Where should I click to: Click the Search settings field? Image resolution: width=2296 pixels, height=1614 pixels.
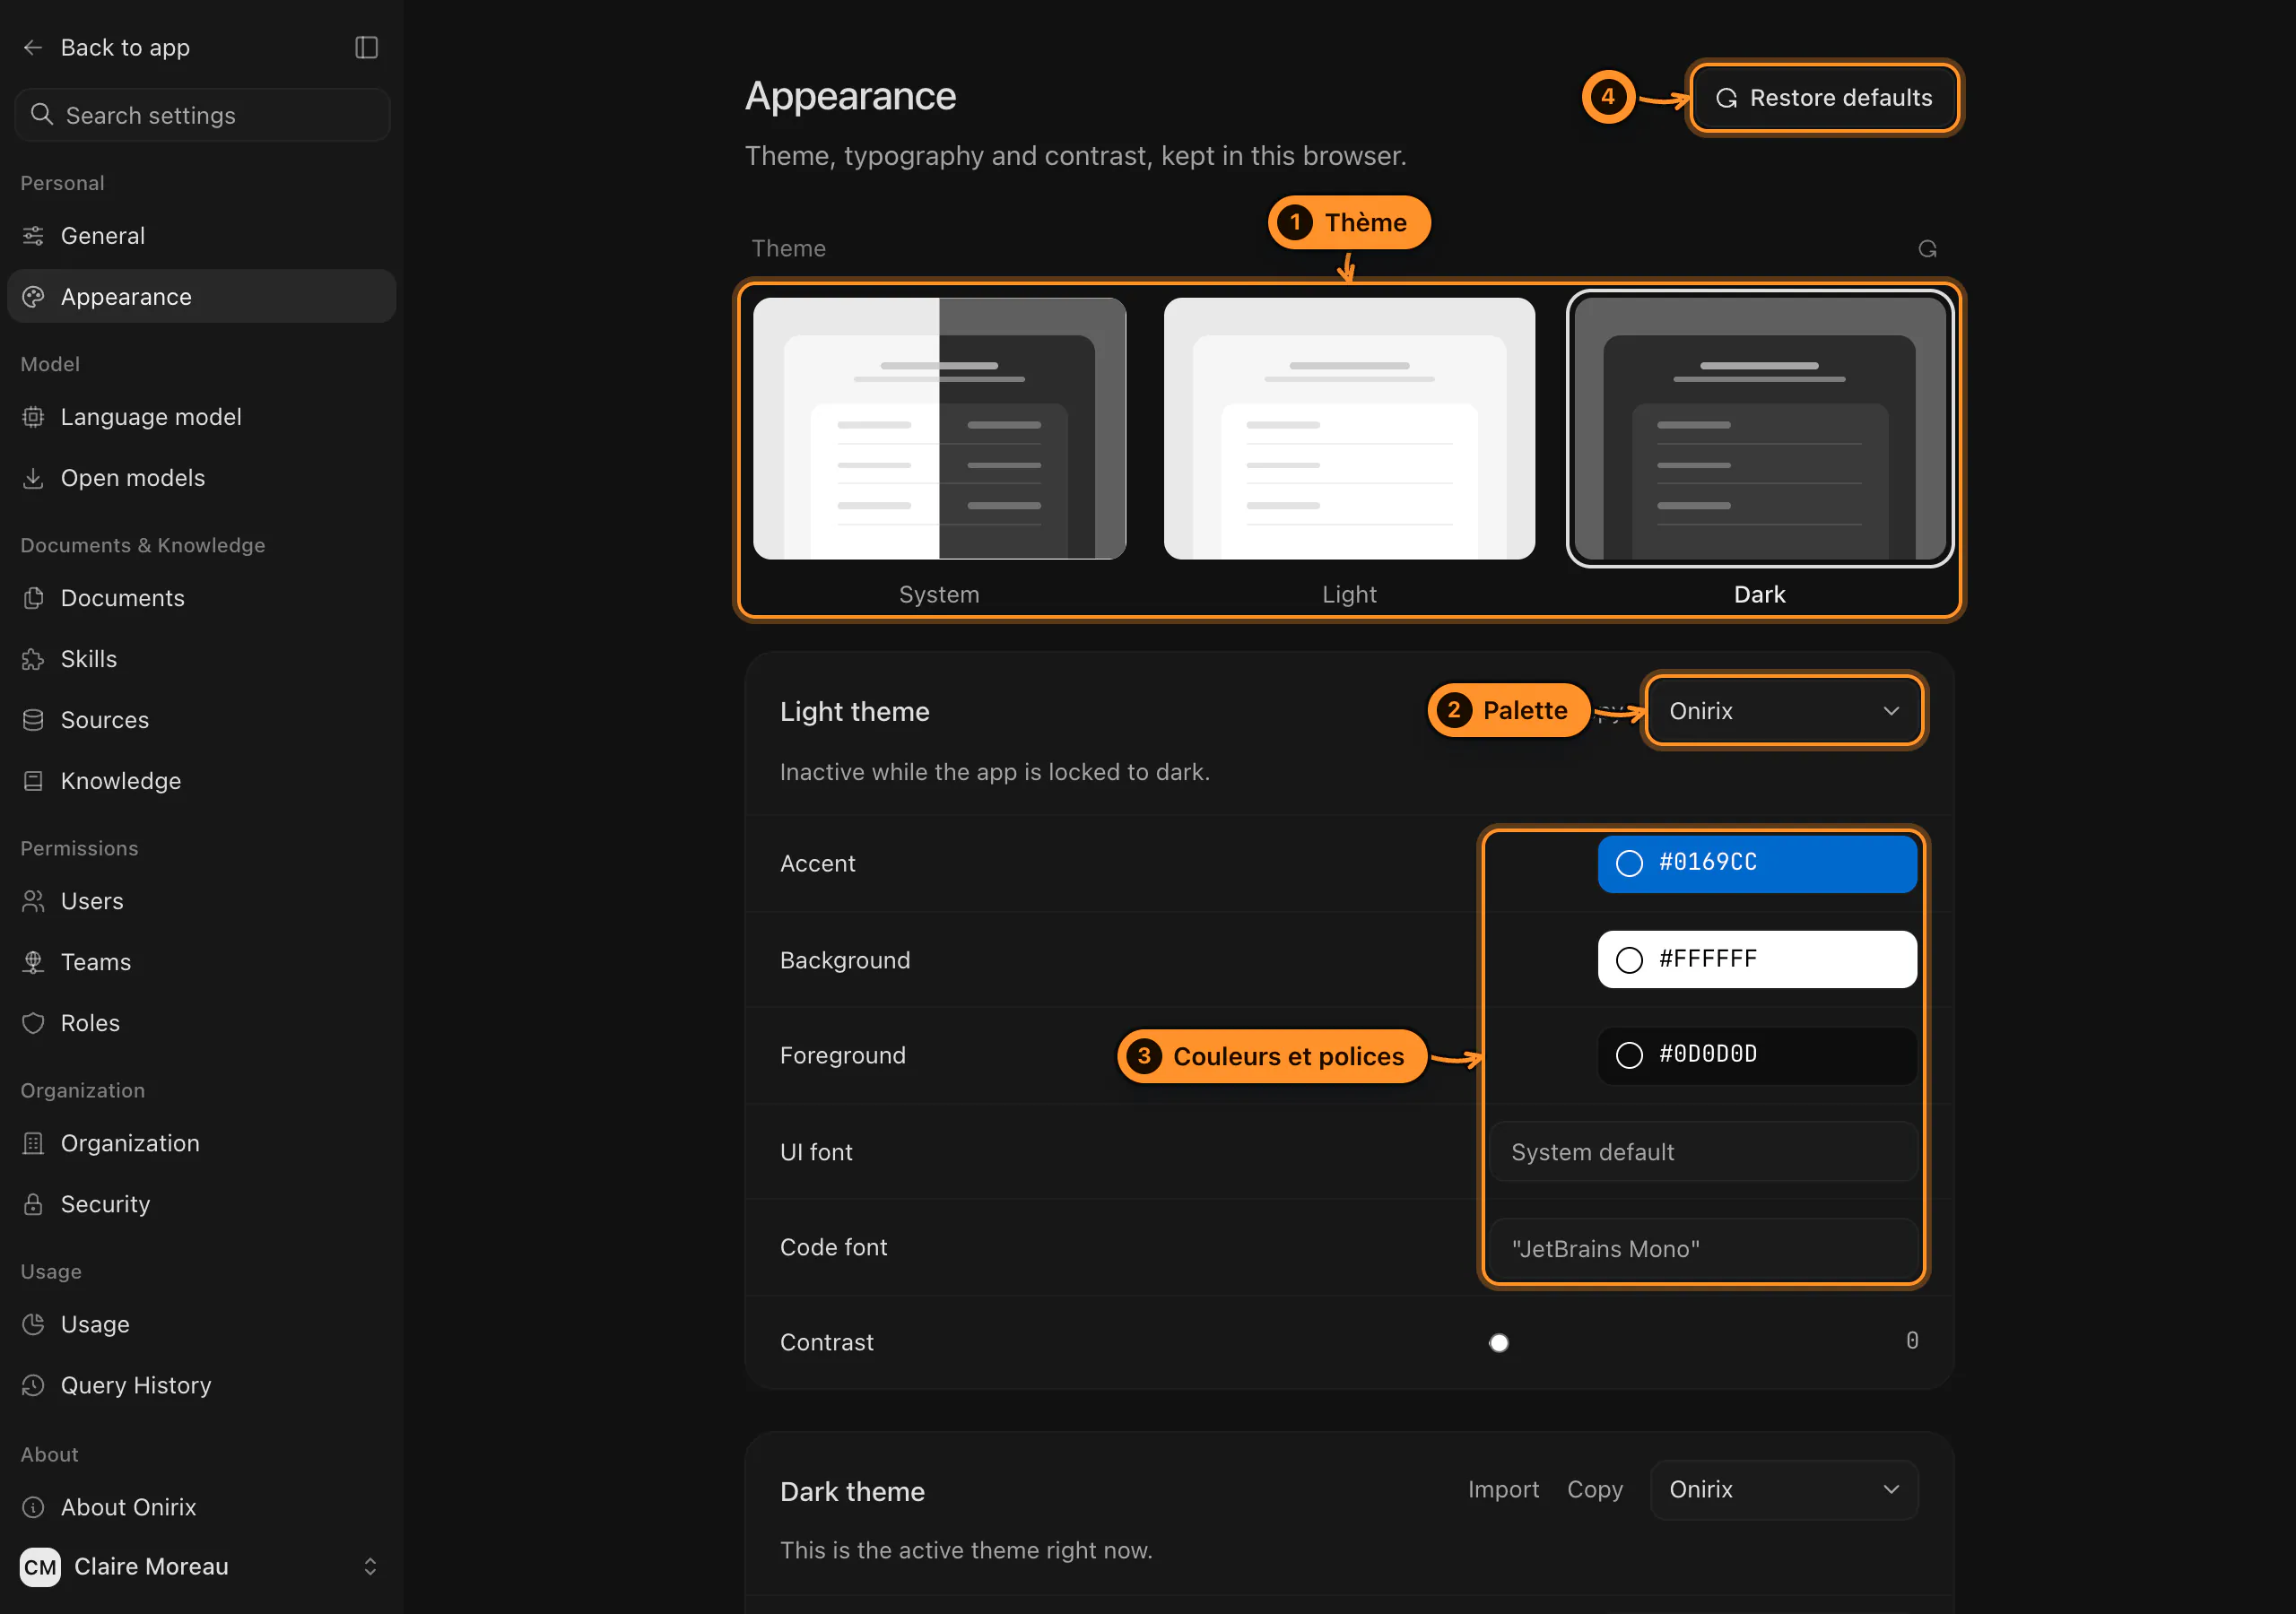(202, 115)
